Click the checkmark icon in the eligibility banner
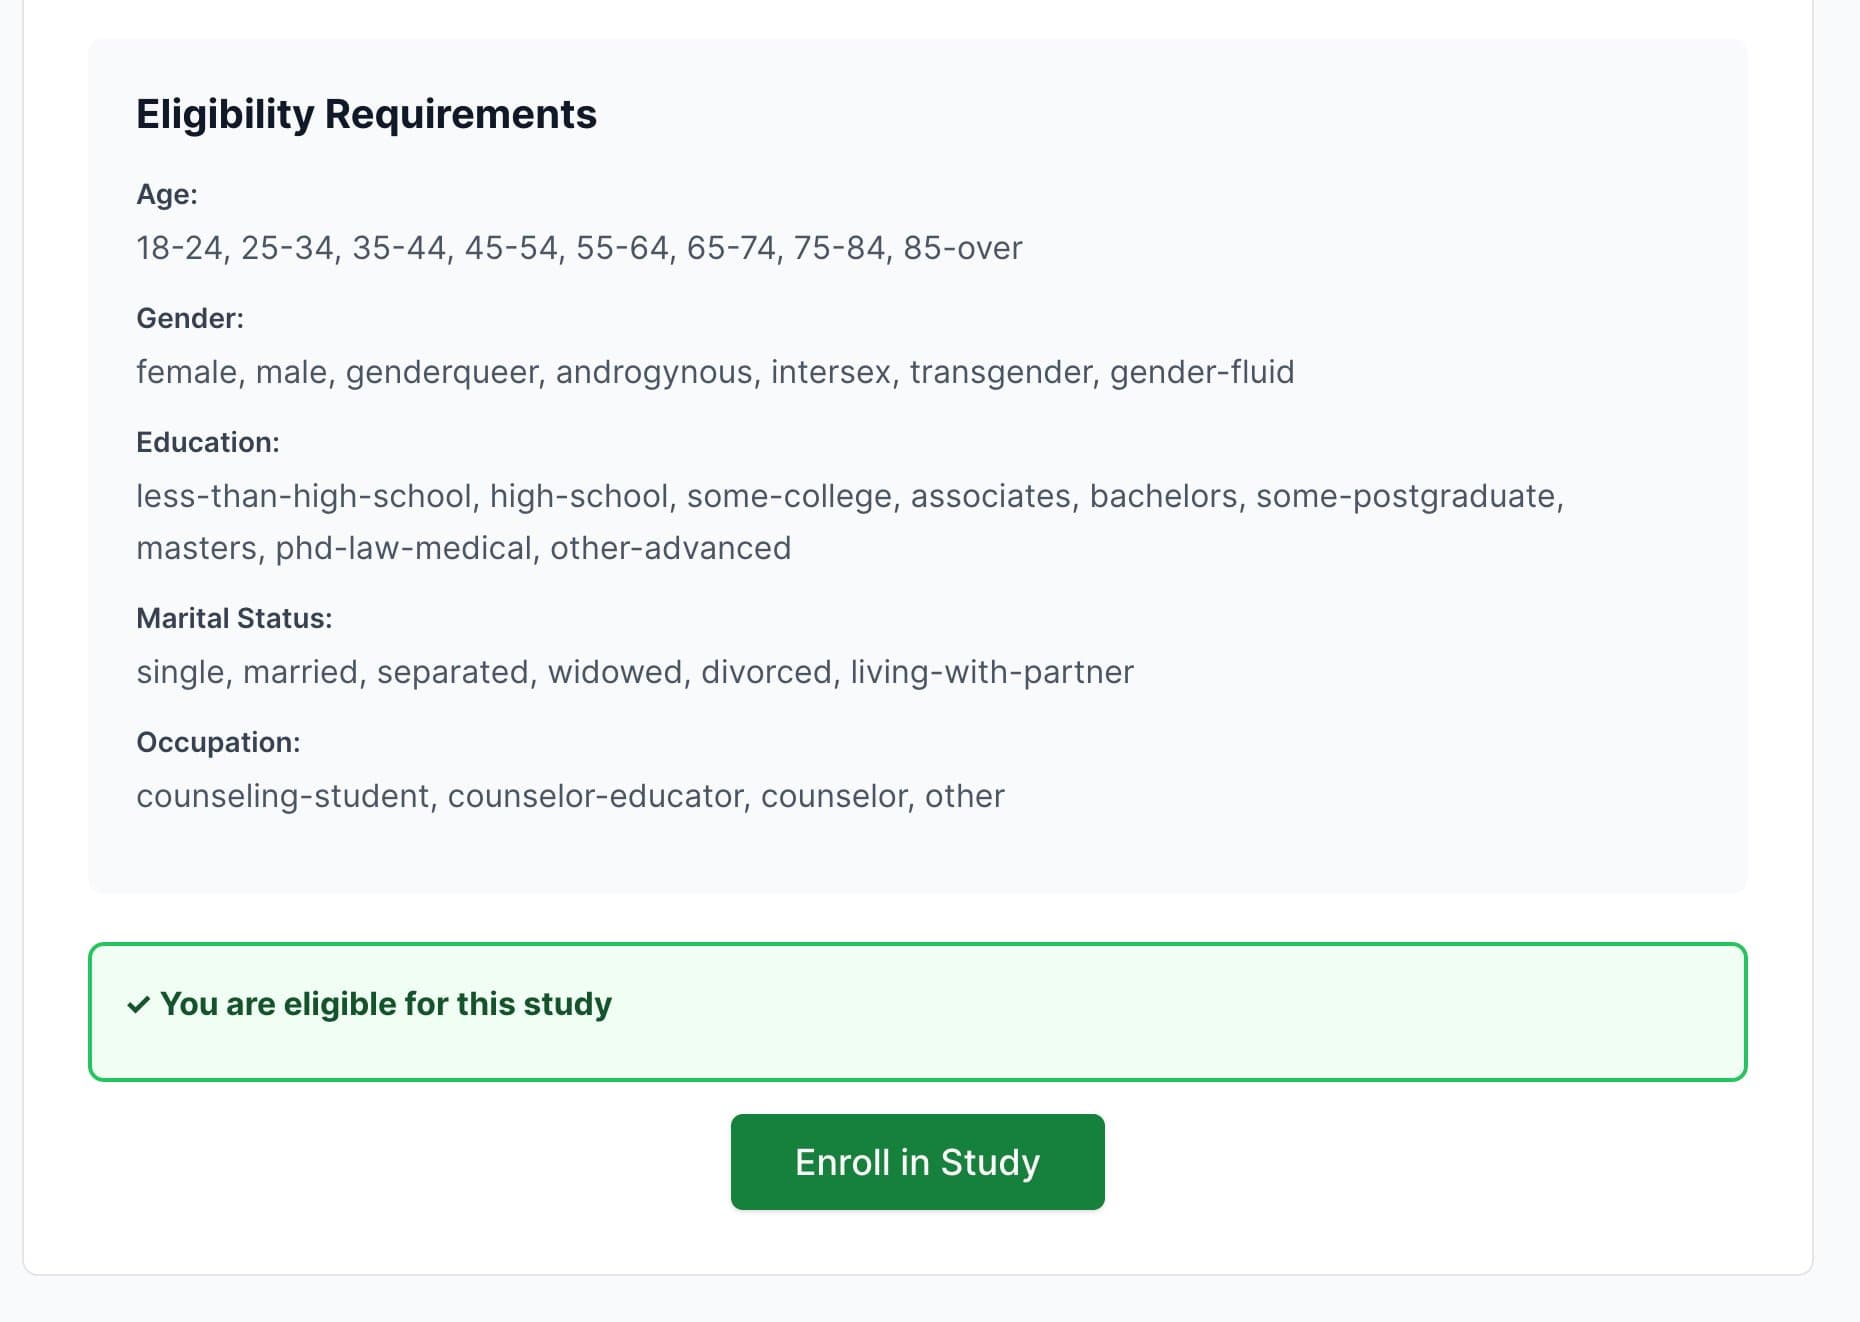 pyautogui.click(x=139, y=1003)
